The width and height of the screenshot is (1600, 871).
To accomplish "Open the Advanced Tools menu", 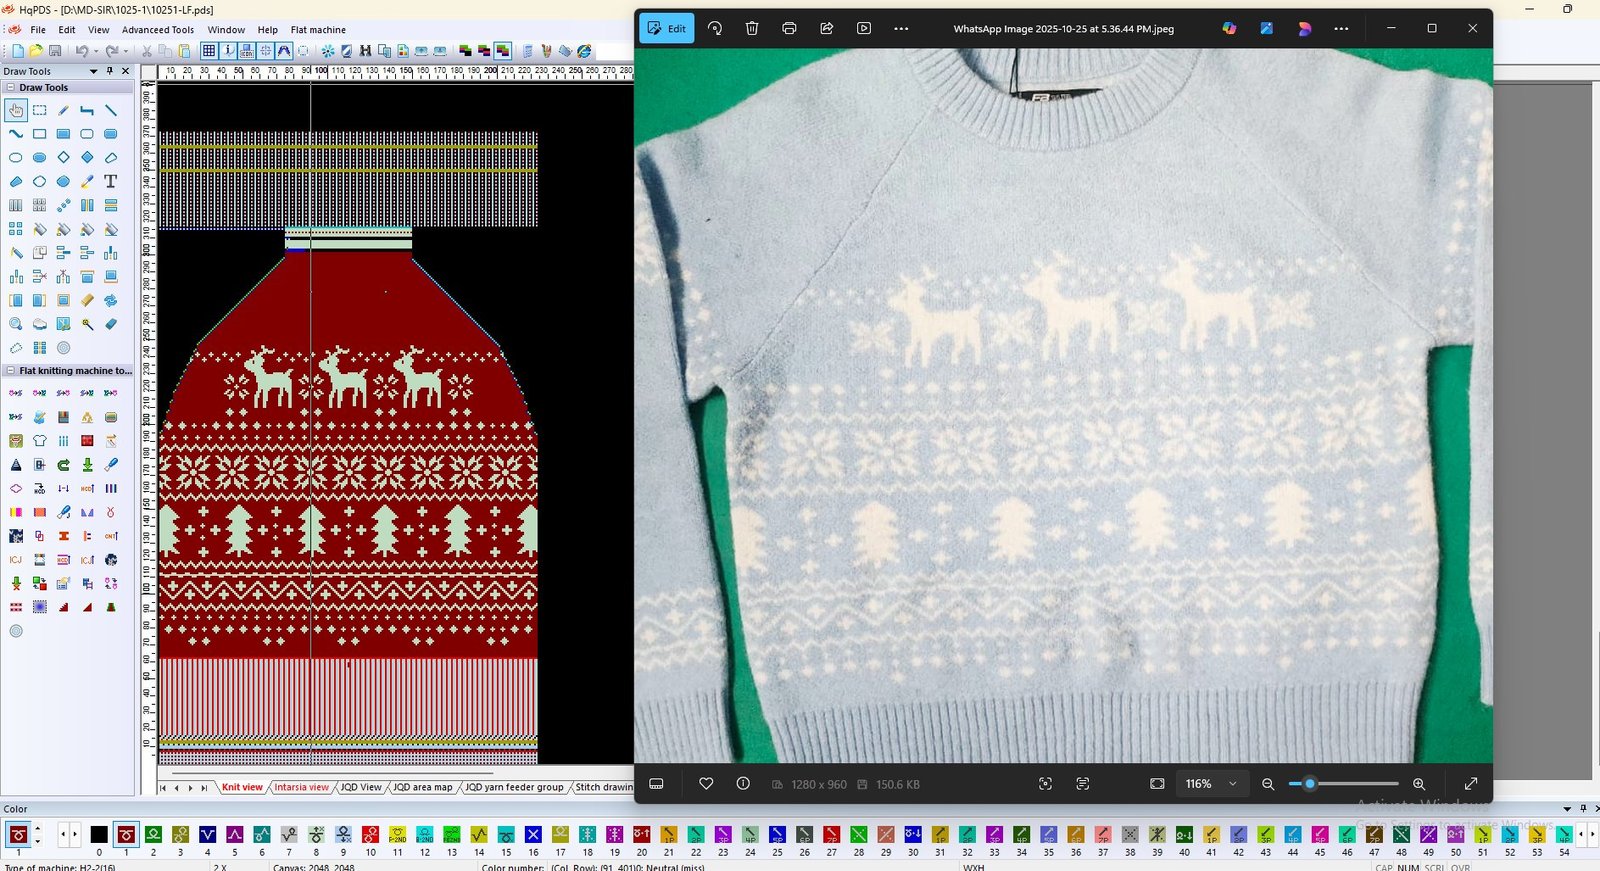I will click(158, 30).
